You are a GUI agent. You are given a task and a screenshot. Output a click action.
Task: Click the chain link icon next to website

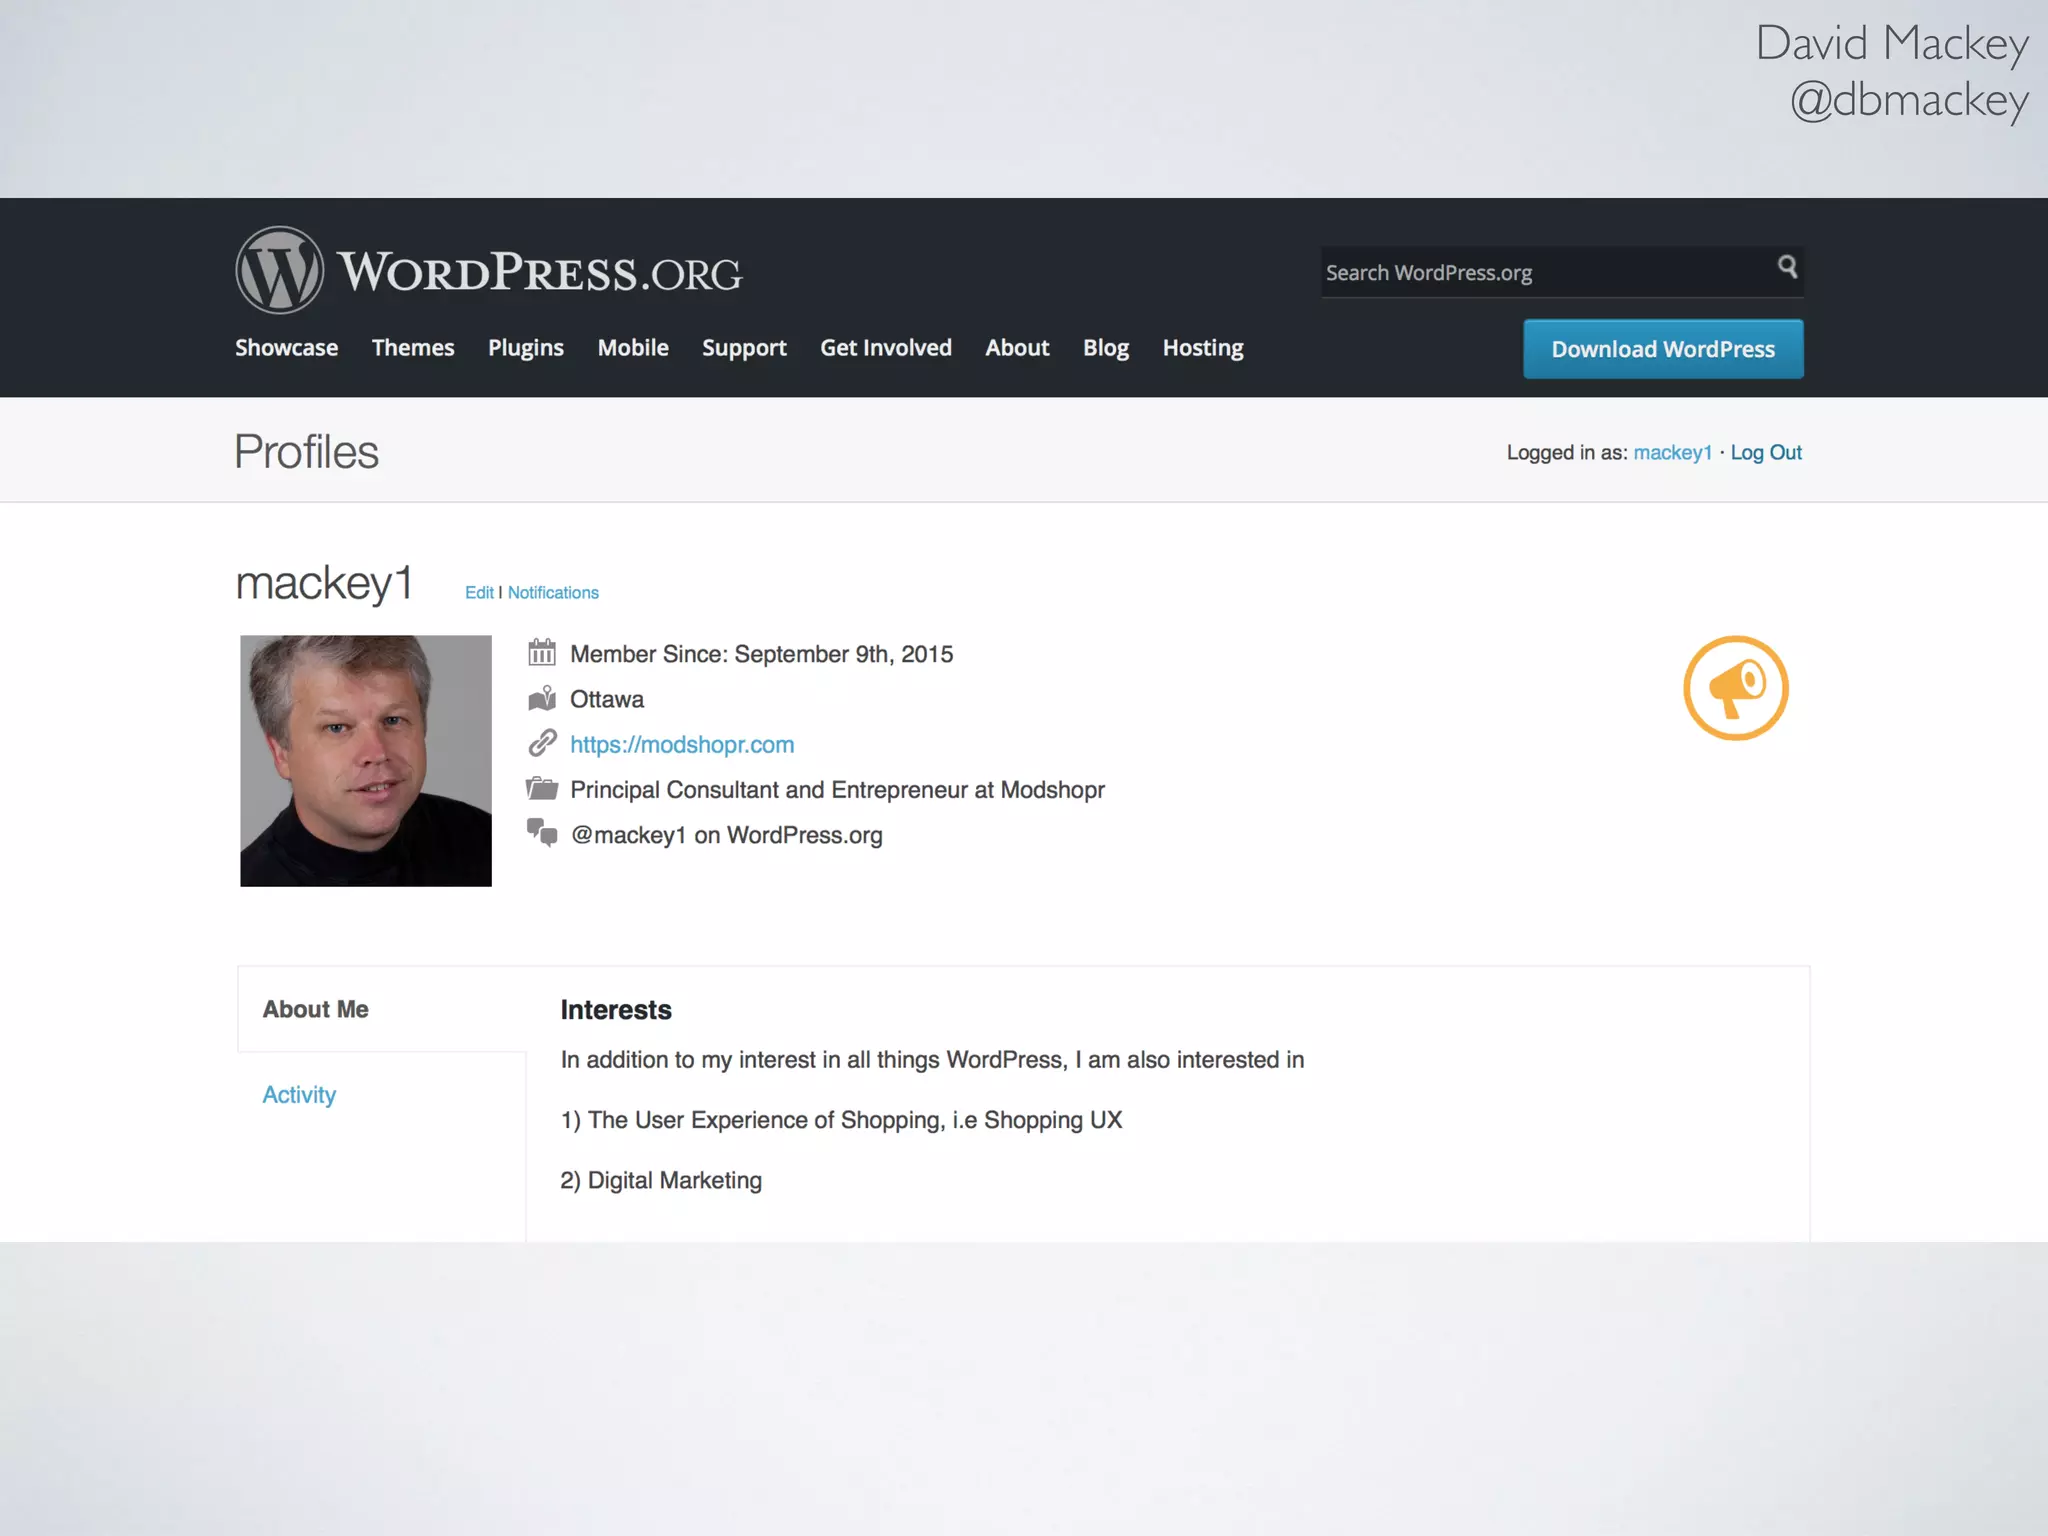(x=542, y=743)
